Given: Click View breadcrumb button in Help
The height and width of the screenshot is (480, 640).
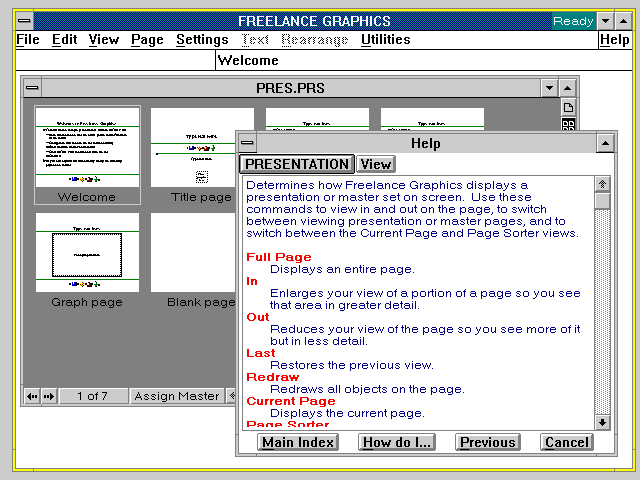Looking at the screenshot, I should pyautogui.click(x=376, y=164).
